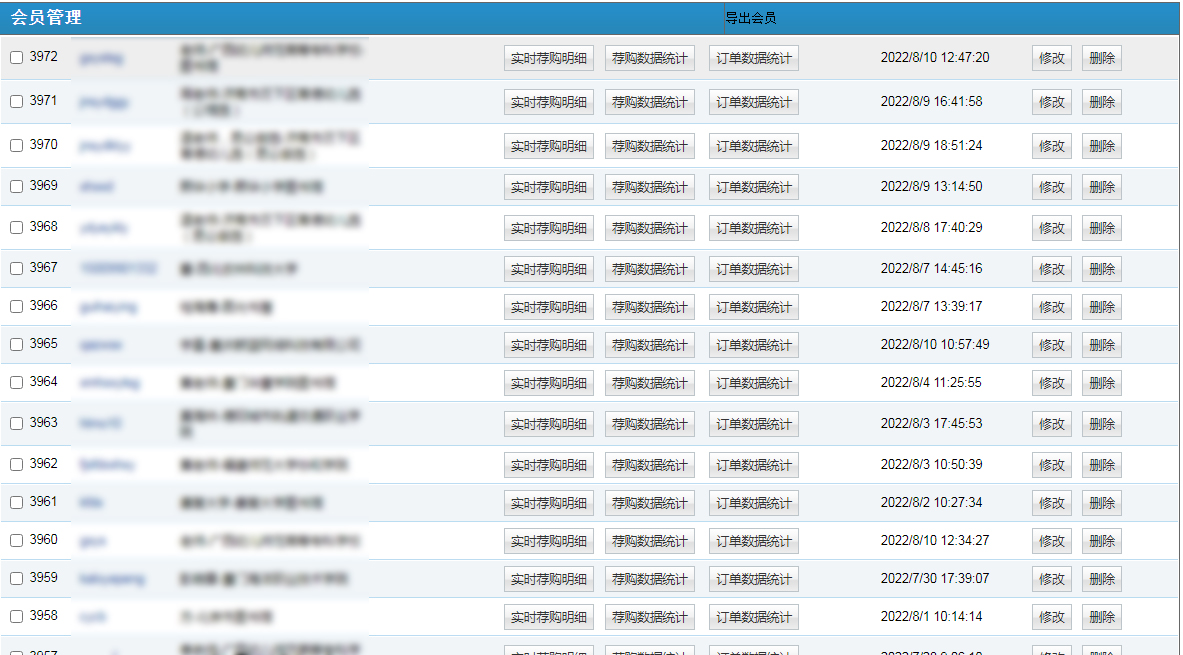Select the checkbox beside member 3969
The image size is (1183, 655).
(x=16, y=187)
